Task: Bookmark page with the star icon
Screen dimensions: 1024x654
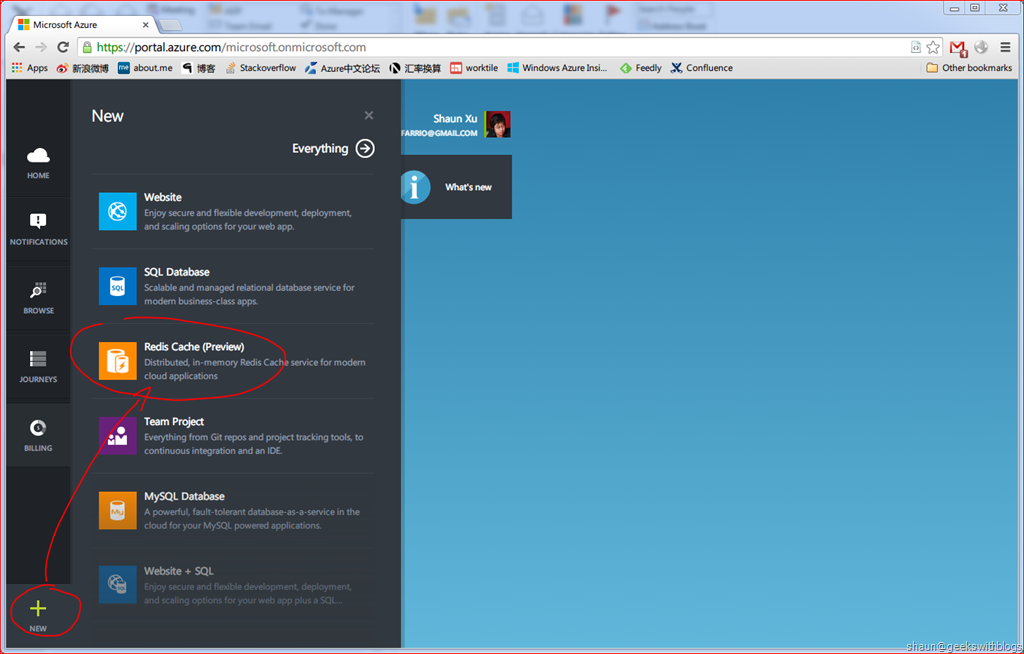Action: [933, 47]
